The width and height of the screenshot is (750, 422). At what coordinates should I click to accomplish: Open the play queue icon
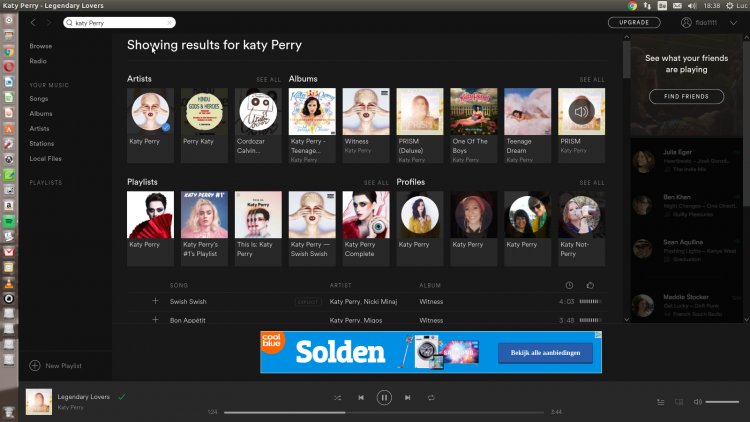[660, 402]
